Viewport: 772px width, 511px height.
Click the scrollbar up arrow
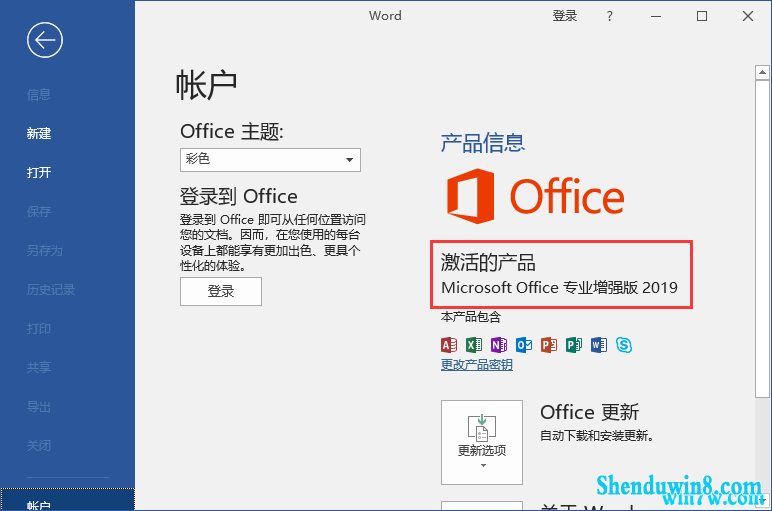click(763, 73)
